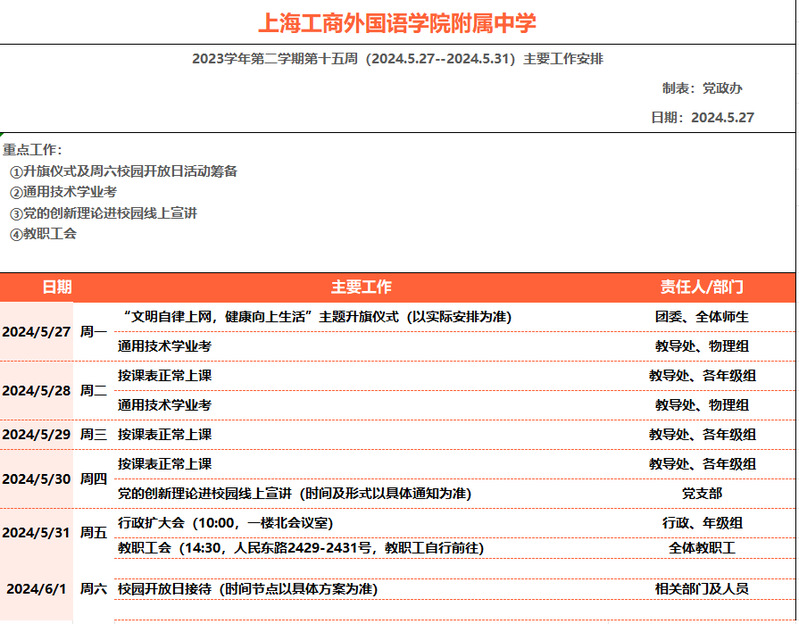Select date cell 2024/5/31
The image size is (799, 624).
[36, 533]
